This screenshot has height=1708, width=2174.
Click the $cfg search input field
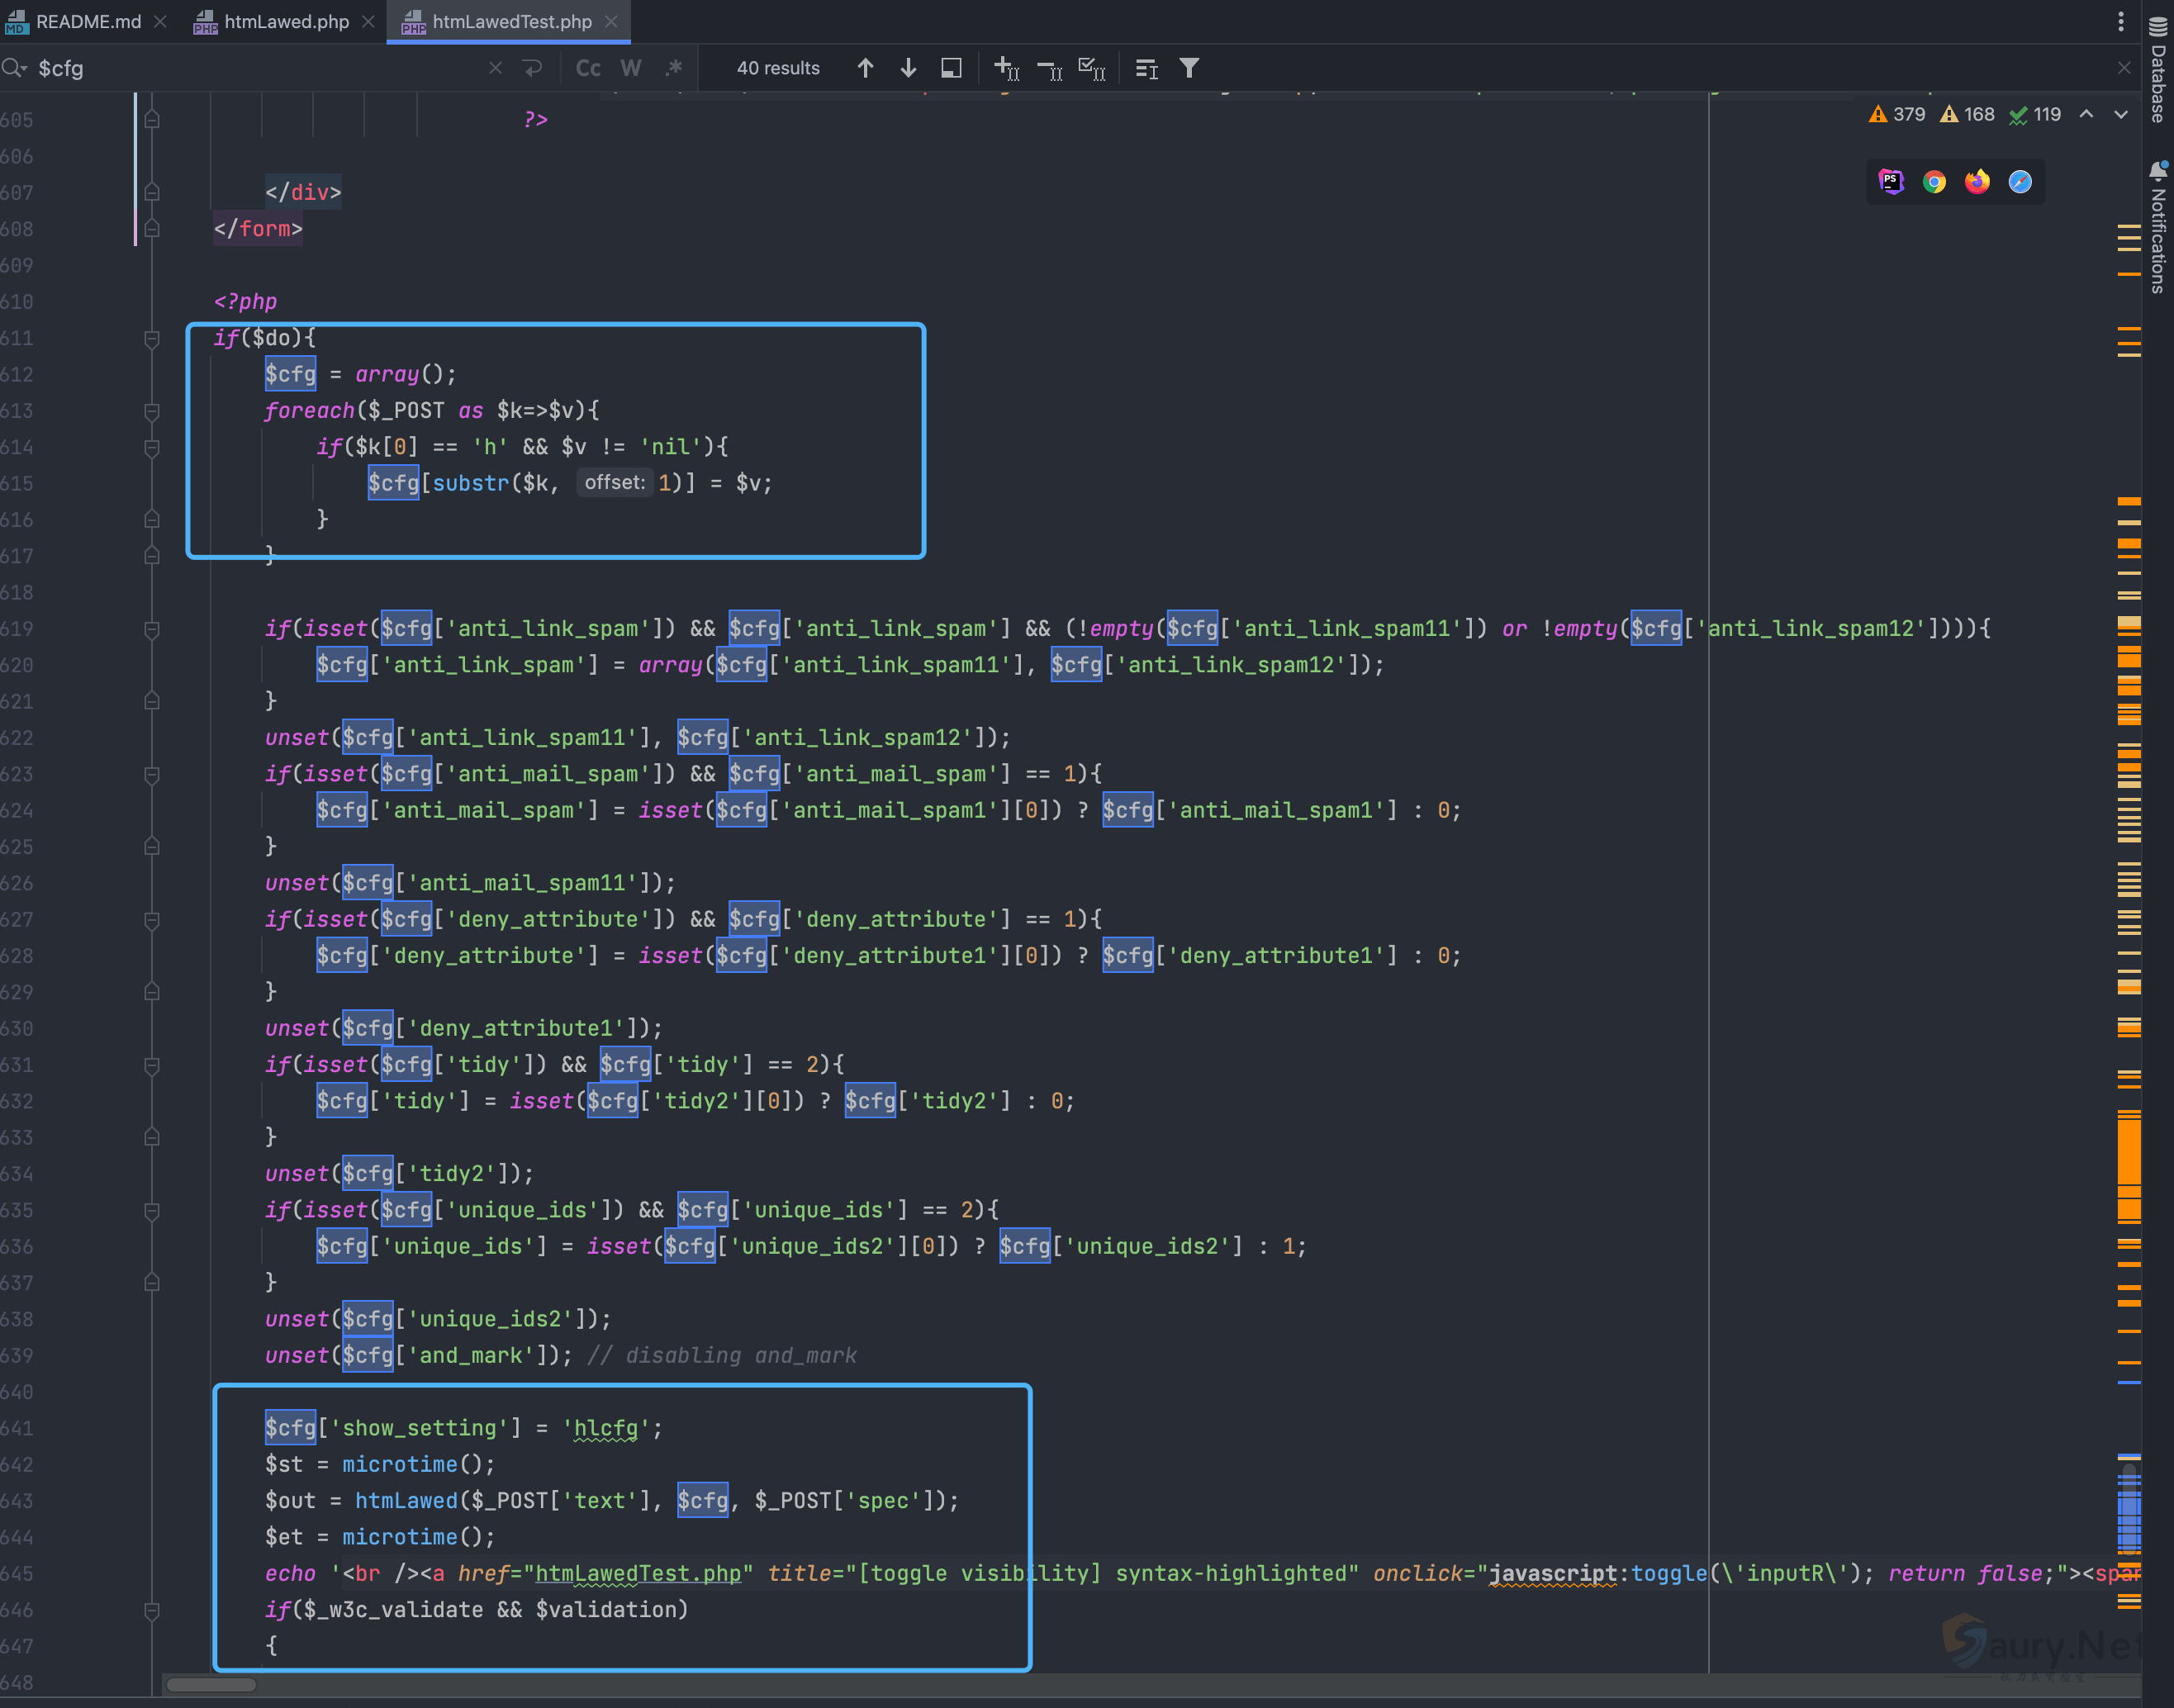pyautogui.click(x=250, y=68)
